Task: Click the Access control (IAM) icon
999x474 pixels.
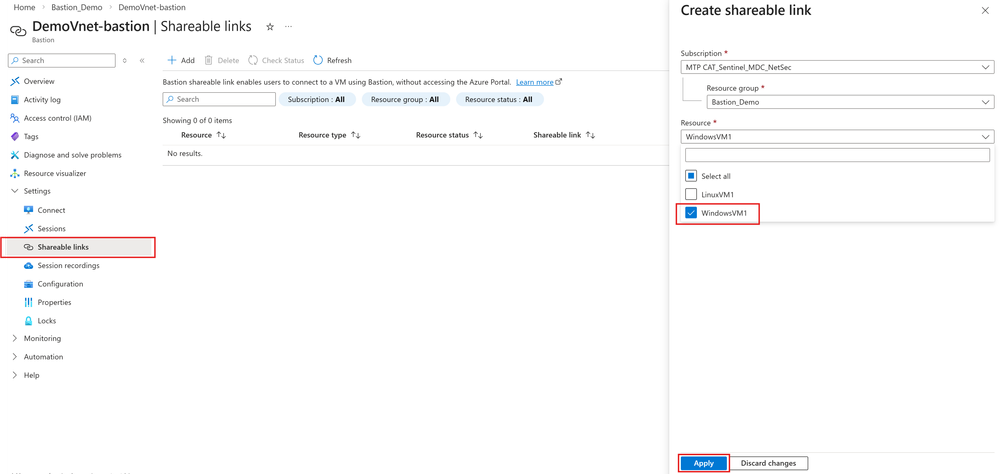Action: [x=15, y=118]
